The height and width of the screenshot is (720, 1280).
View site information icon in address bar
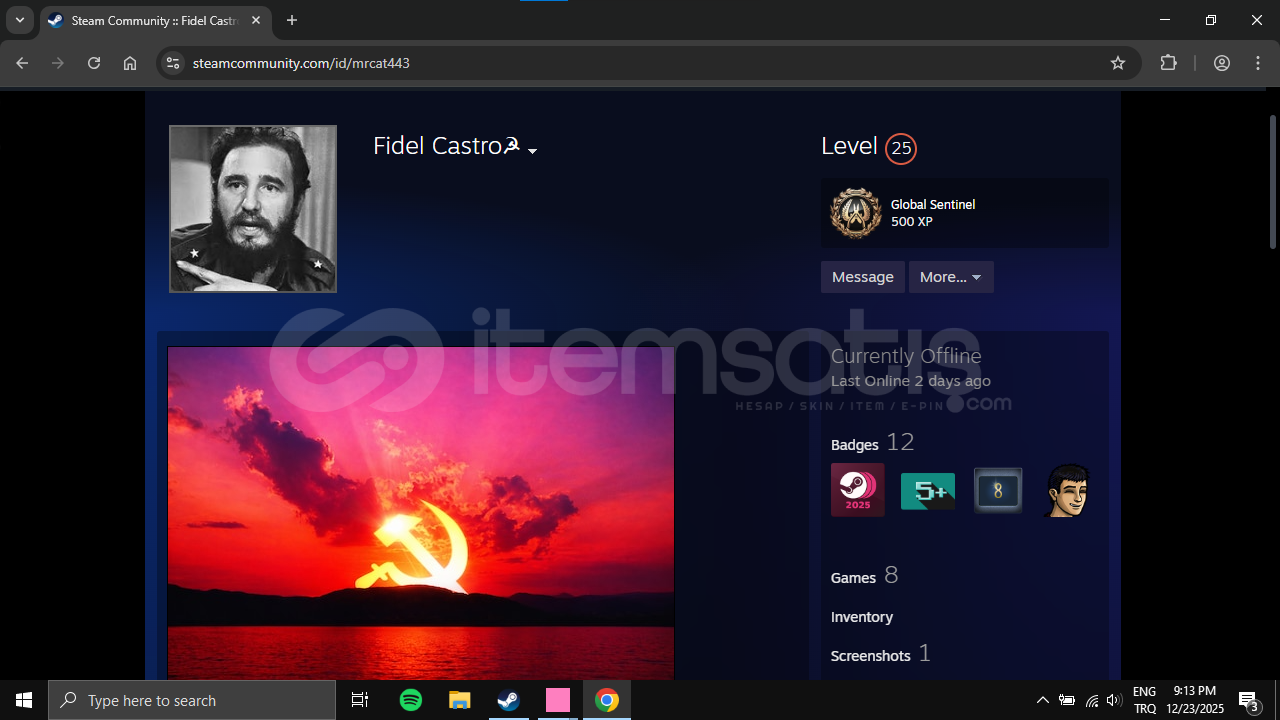point(173,63)
